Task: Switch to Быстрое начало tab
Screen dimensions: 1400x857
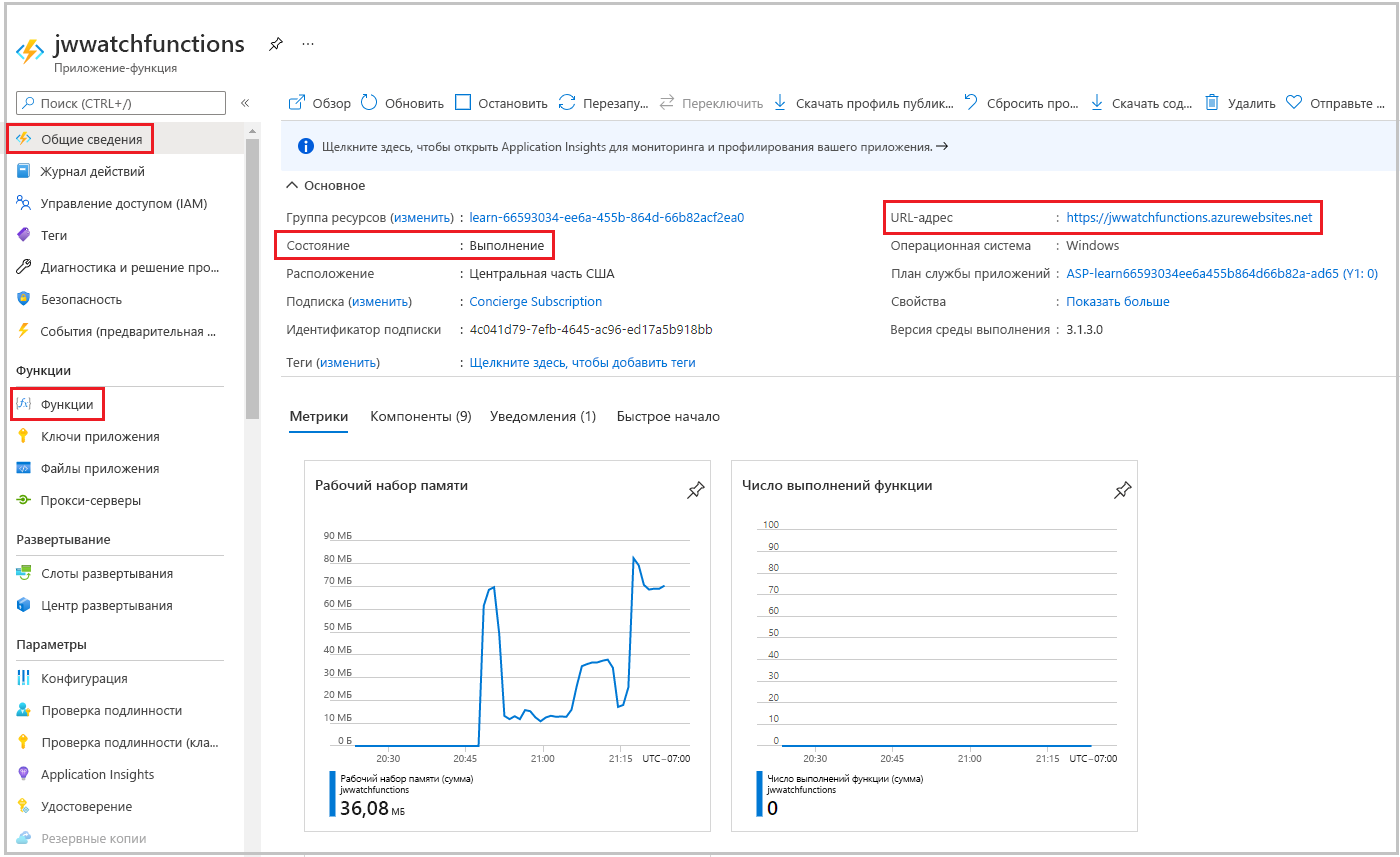Action: coord(668,416)
